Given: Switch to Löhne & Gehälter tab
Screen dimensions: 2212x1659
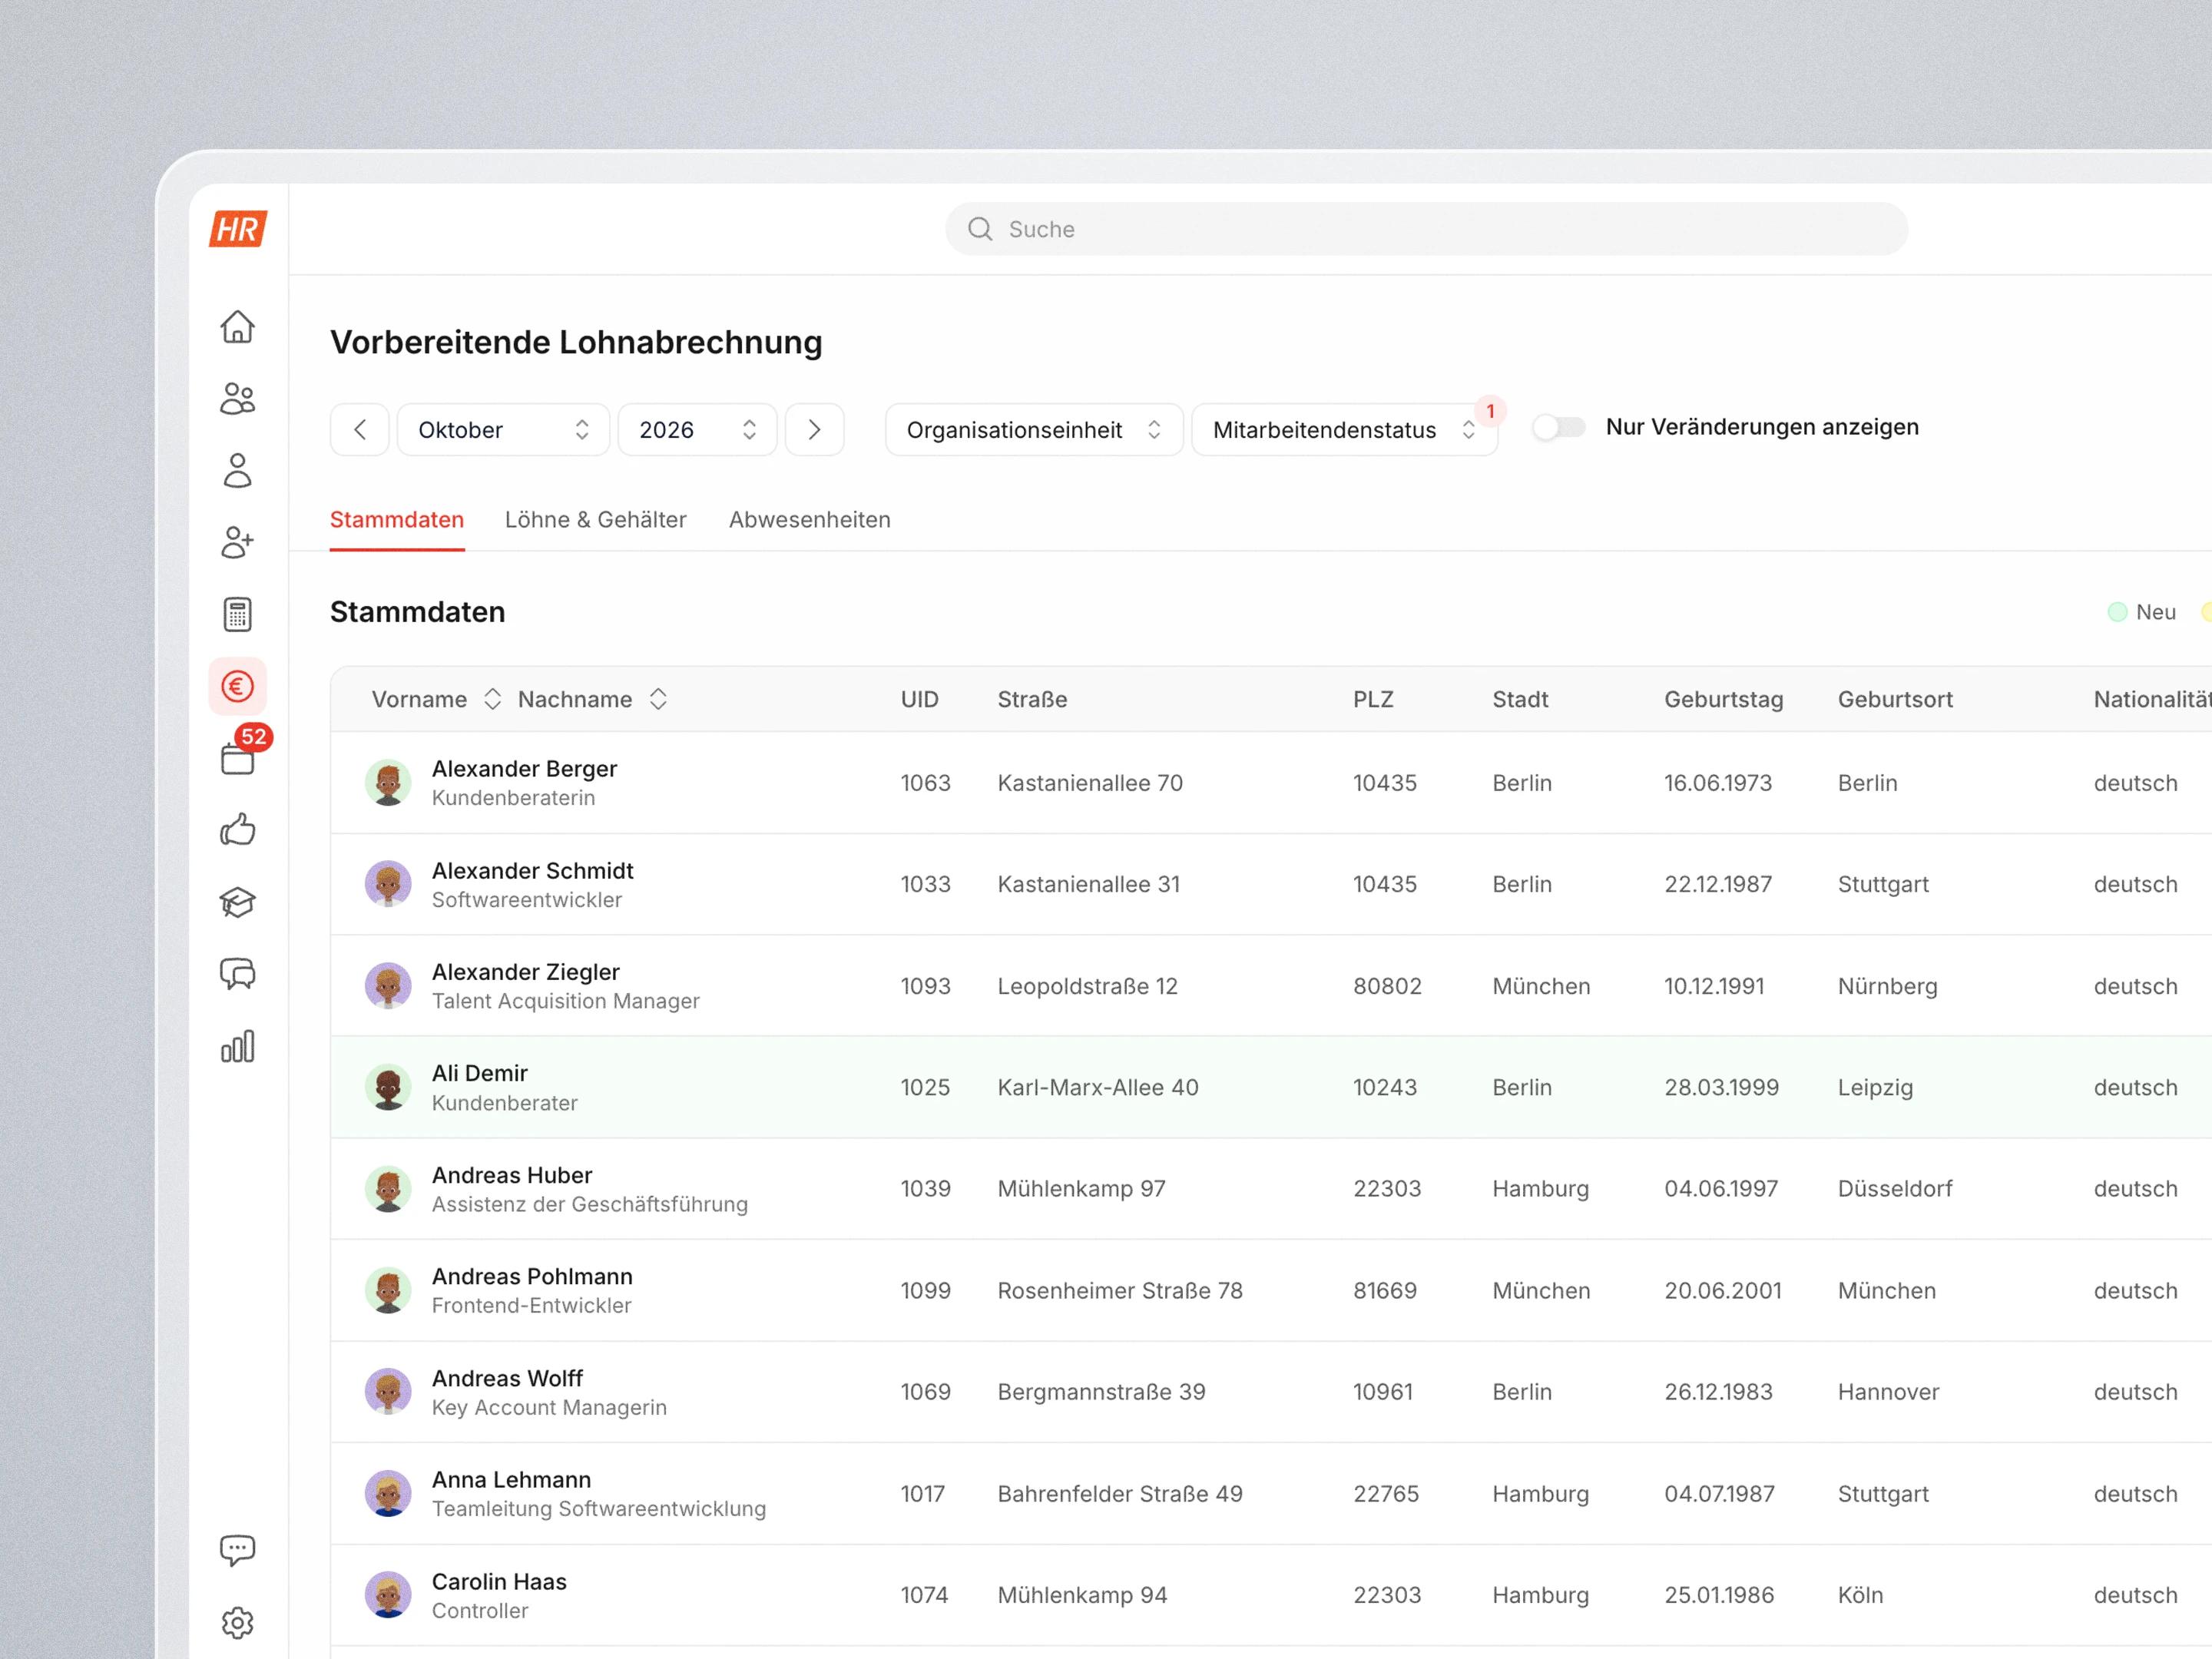Looking at the screenshot, I should (x=595, y=520).
